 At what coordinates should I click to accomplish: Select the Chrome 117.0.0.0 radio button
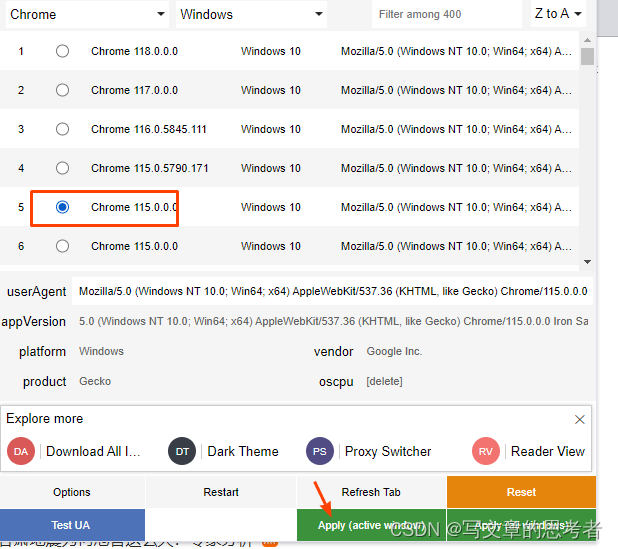(x=62, y=90)
